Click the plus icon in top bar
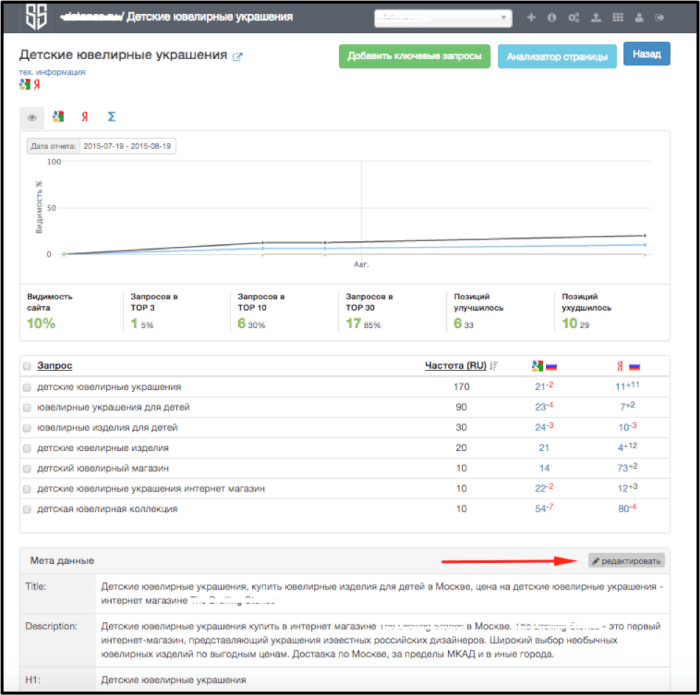This screenshot has height=695, width=700. tap(530, 17)
